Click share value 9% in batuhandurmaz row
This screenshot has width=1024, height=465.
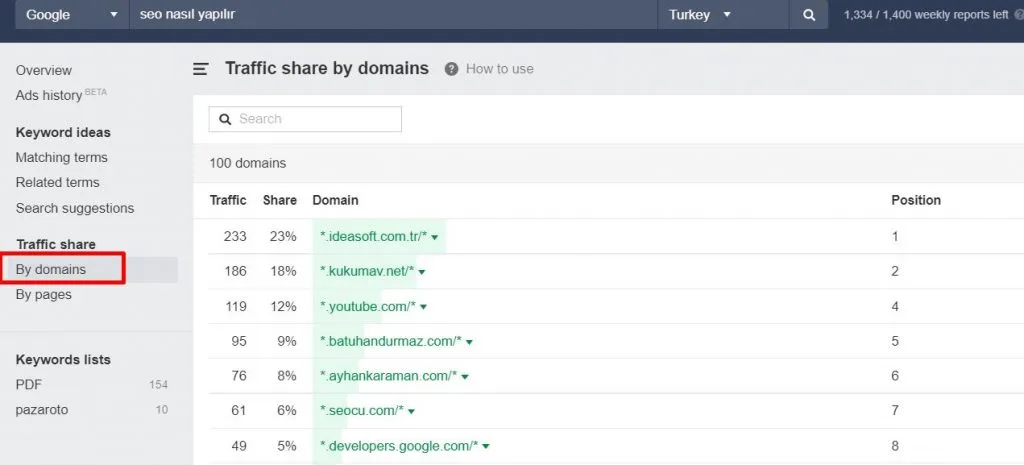tap(287, 341)
